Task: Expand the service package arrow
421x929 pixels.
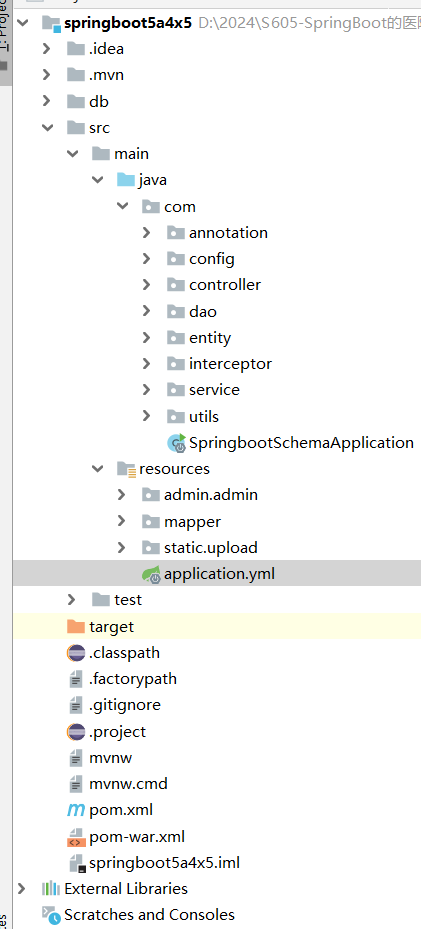Action: click(x=147, y=389)
